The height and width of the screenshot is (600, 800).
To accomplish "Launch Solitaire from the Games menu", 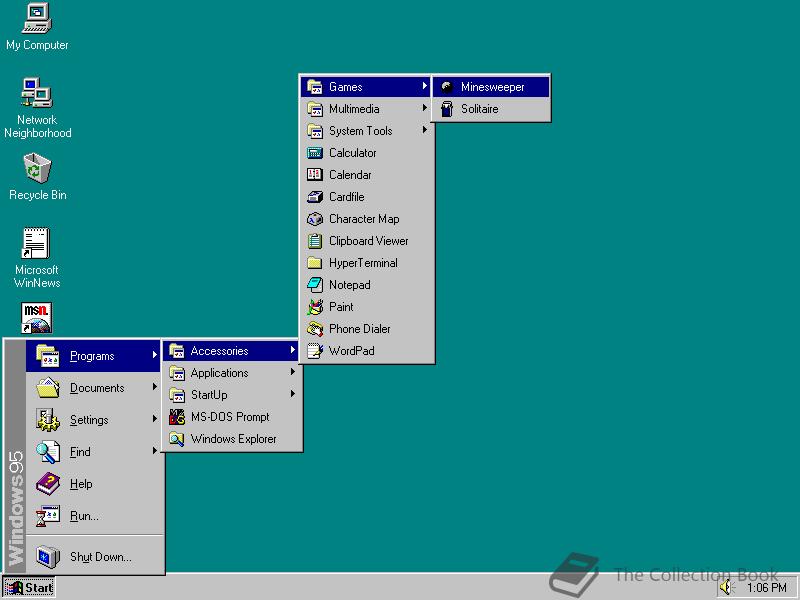I will pos(491,109).
